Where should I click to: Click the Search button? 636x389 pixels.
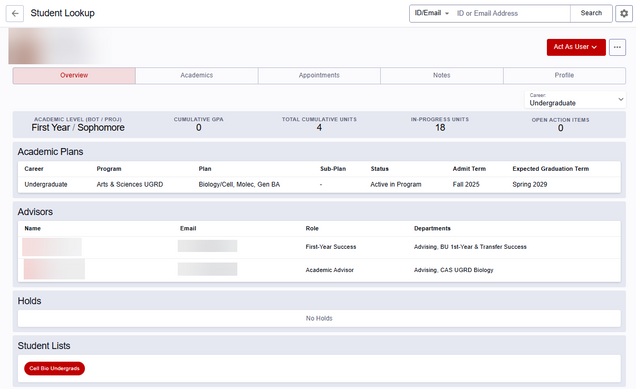click(591, 13)
